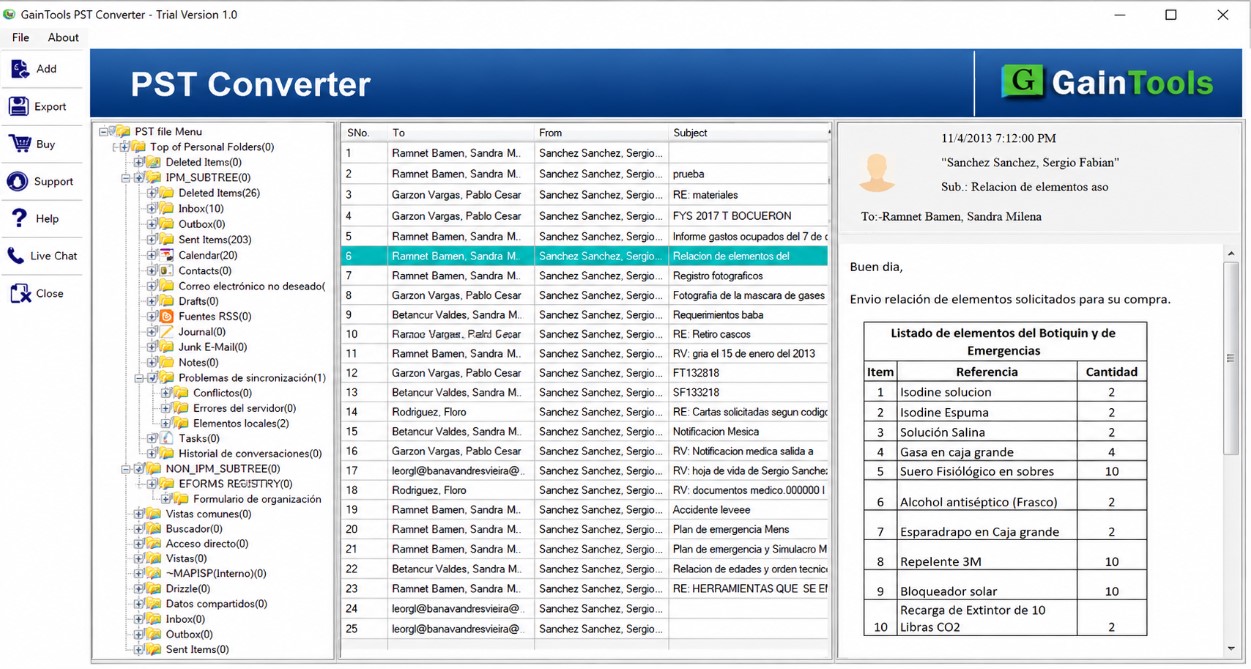The height and width of the screenshot is (669, 1251).
Task: Select email with subject 'FT132818'
Action: click(x=585, y=373)
